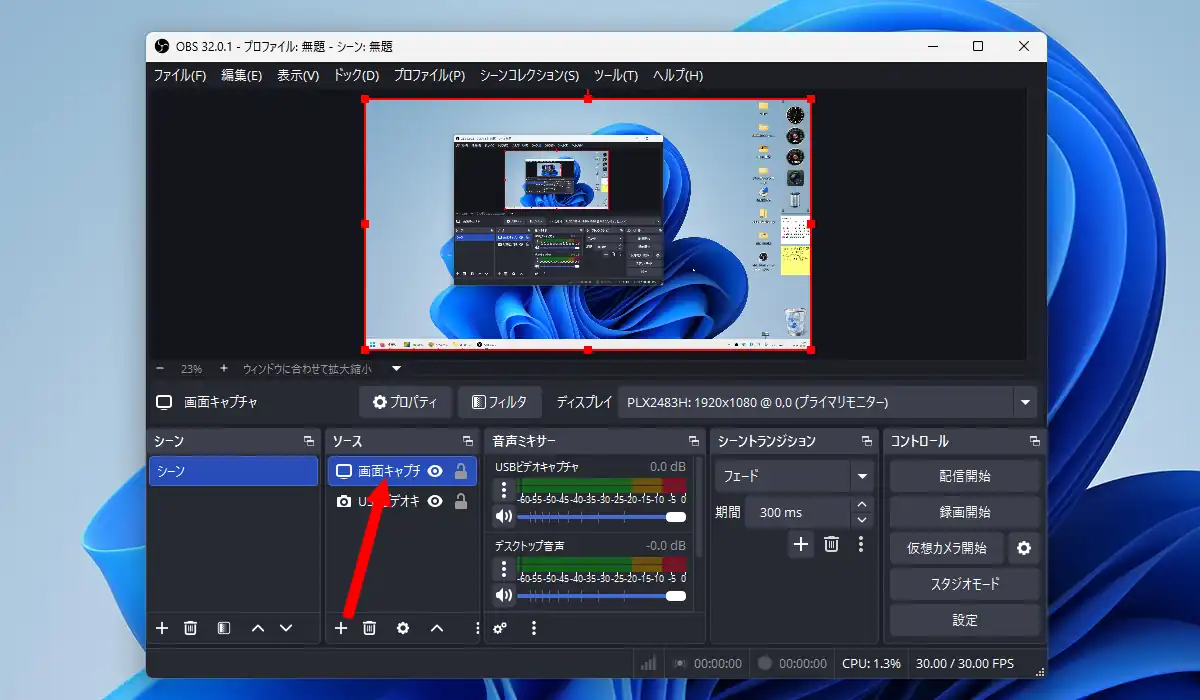Image resolution: width=1200 pixels, height=700 pixels.
Task: Open source properties gear in ソース panel
Action: [403, 628]
